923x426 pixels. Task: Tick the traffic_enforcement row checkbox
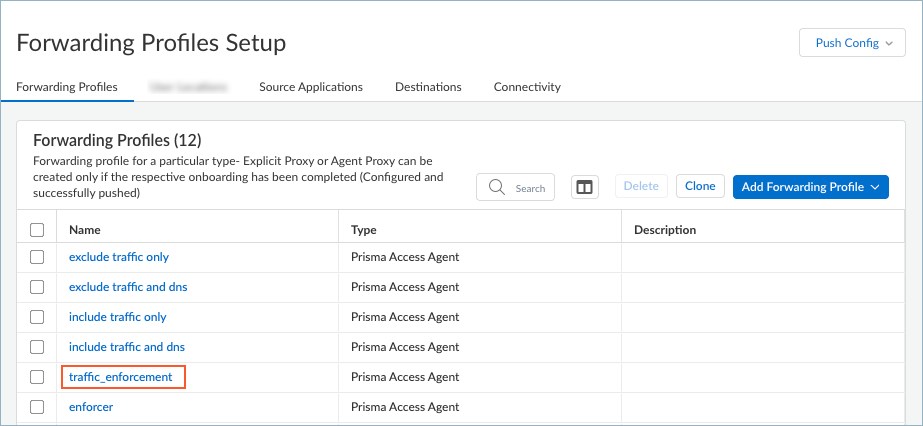(37, 377)
